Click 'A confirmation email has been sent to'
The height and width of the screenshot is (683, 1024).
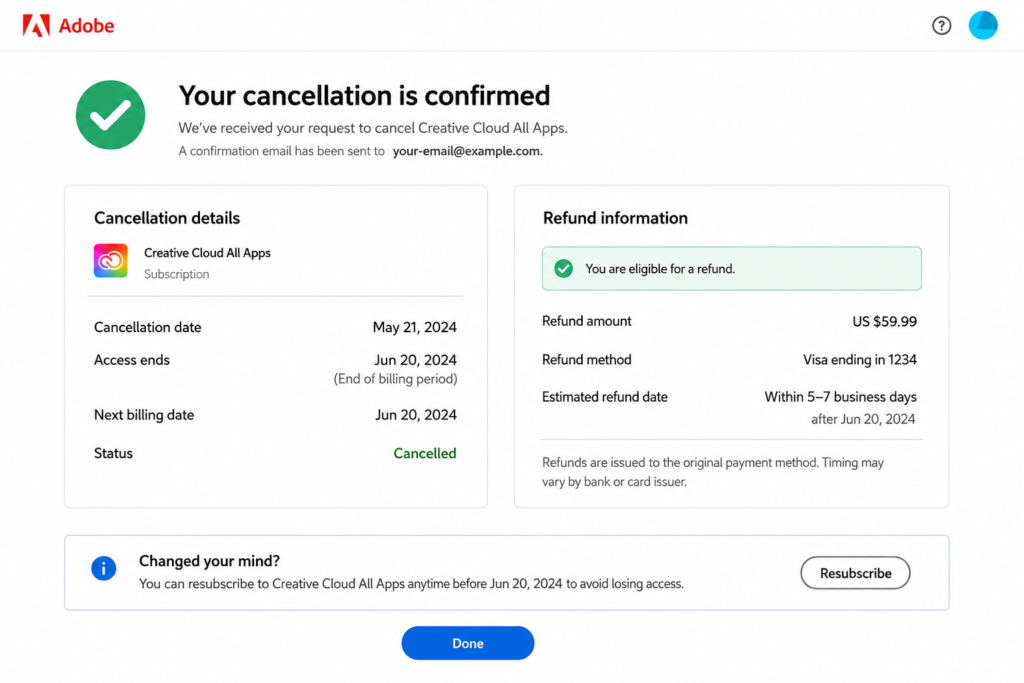pos(281,151)
